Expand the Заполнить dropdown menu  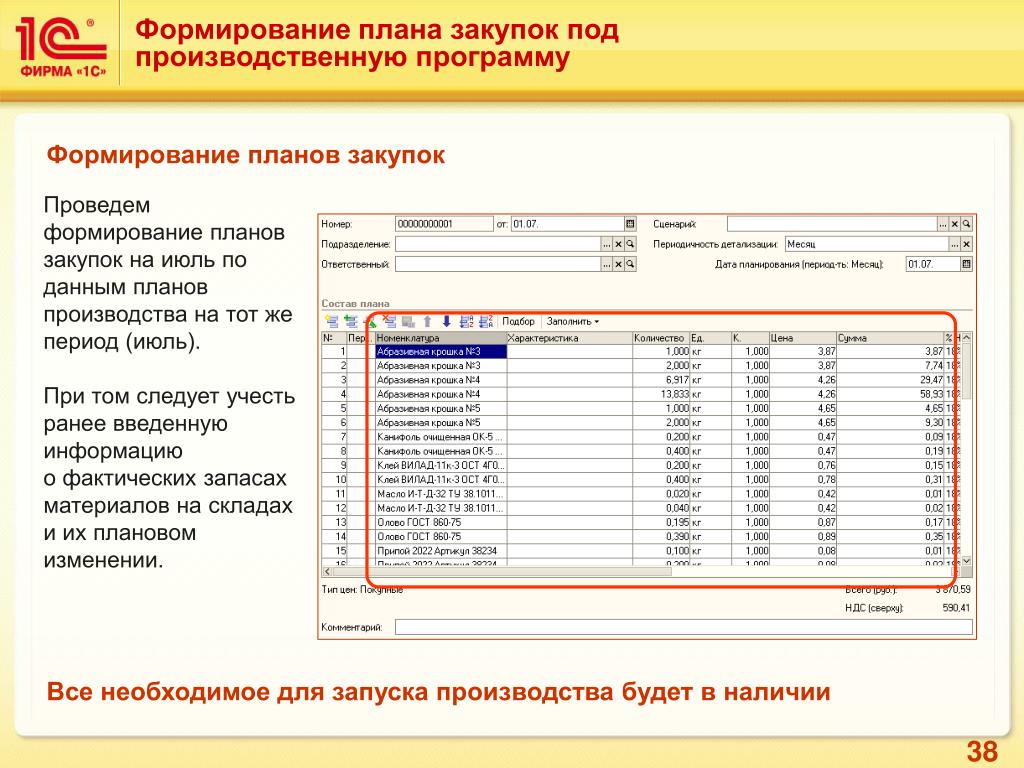click(573, 321)
